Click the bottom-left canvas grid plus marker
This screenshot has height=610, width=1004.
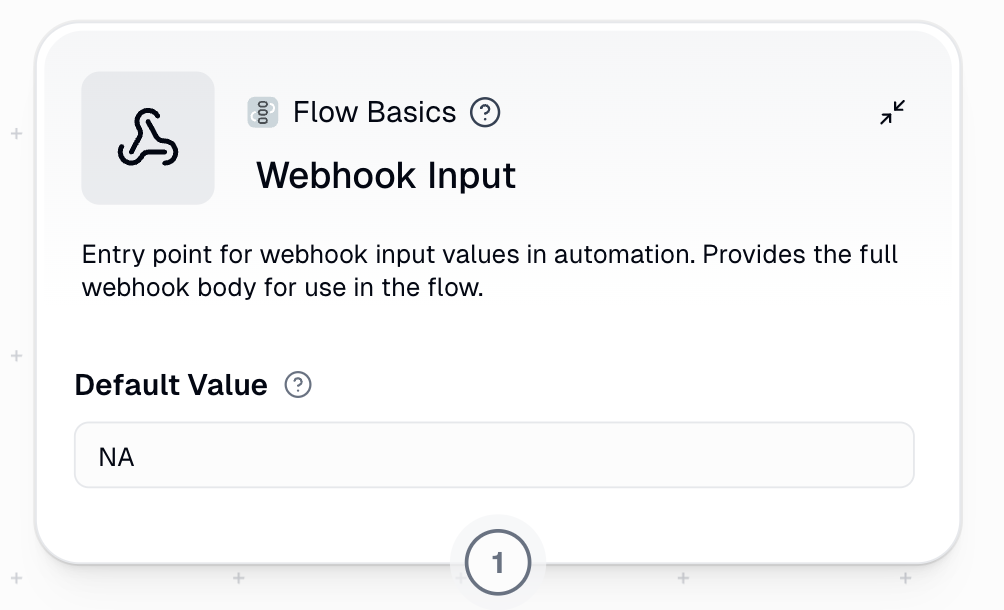16,577
